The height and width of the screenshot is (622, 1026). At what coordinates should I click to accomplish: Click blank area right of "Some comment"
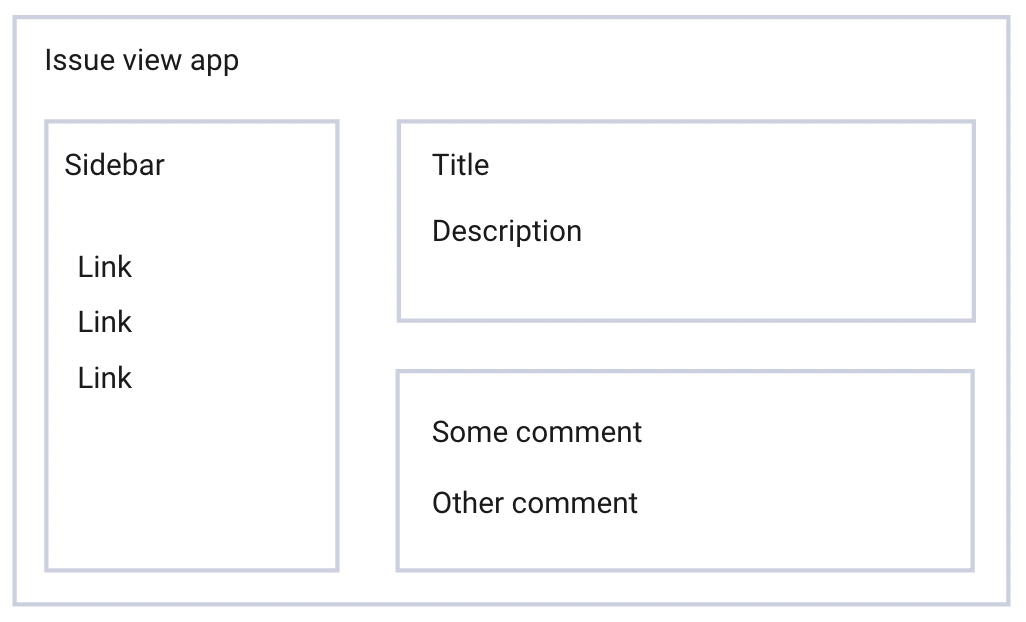[x=800, y=432]
